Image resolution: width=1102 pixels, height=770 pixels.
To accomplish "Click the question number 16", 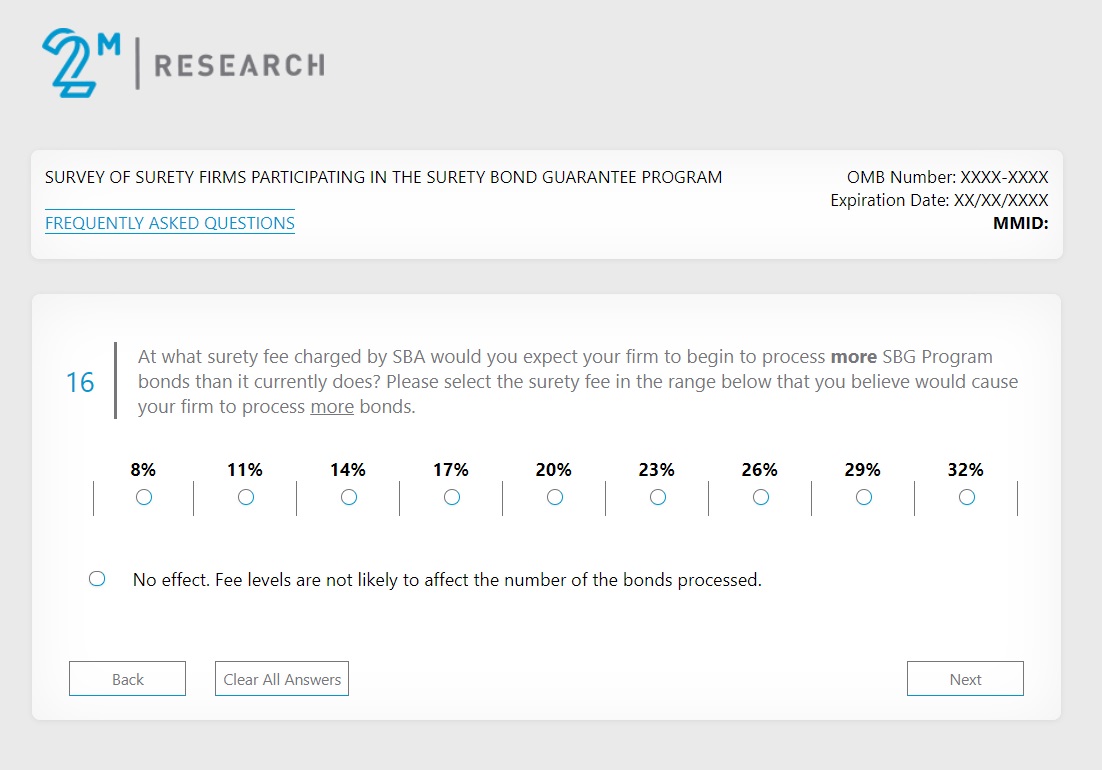I will (x=80, y=383).
